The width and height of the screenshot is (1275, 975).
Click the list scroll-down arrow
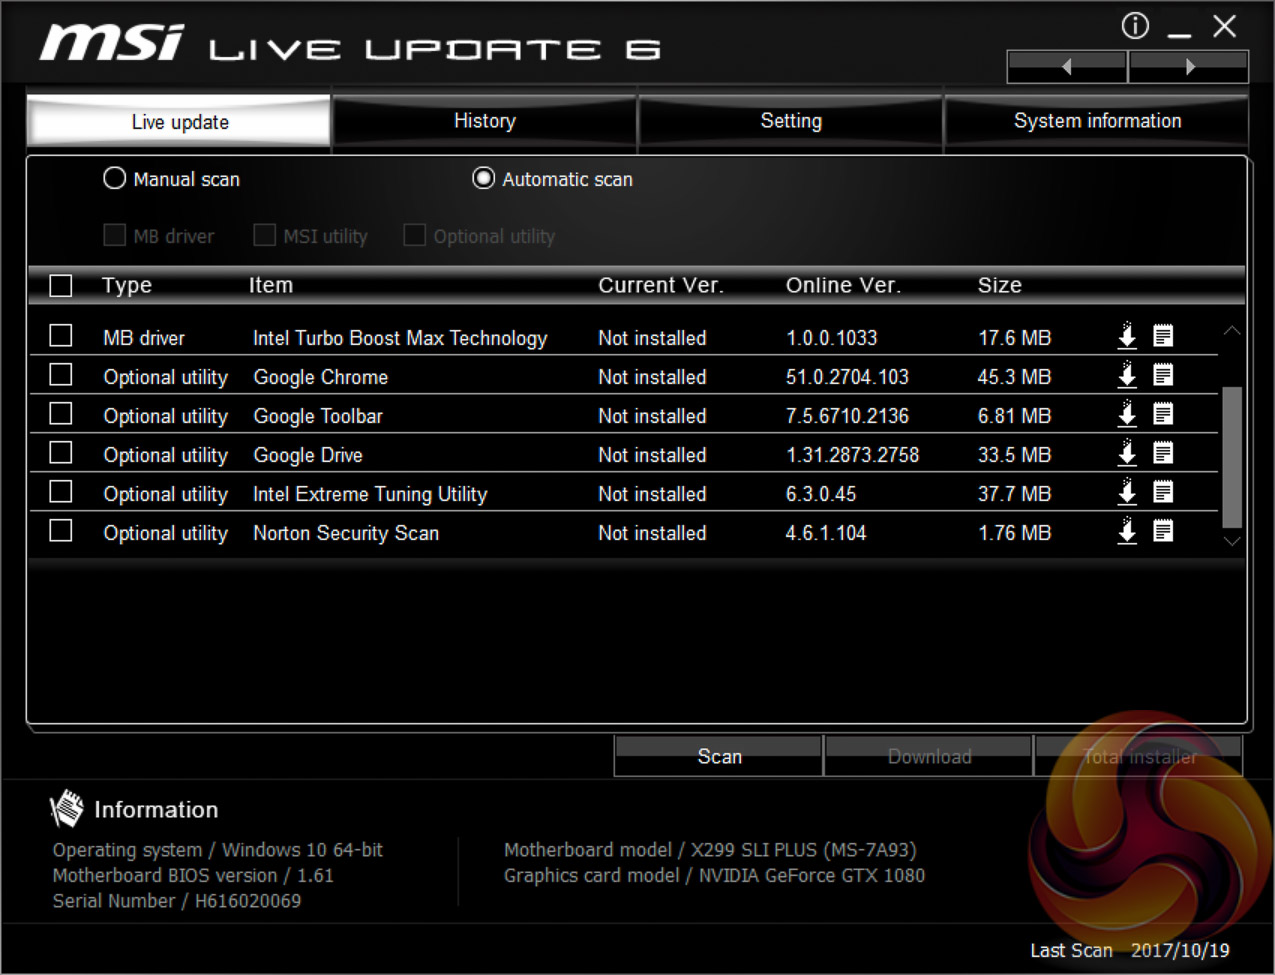coord(1232,540)
